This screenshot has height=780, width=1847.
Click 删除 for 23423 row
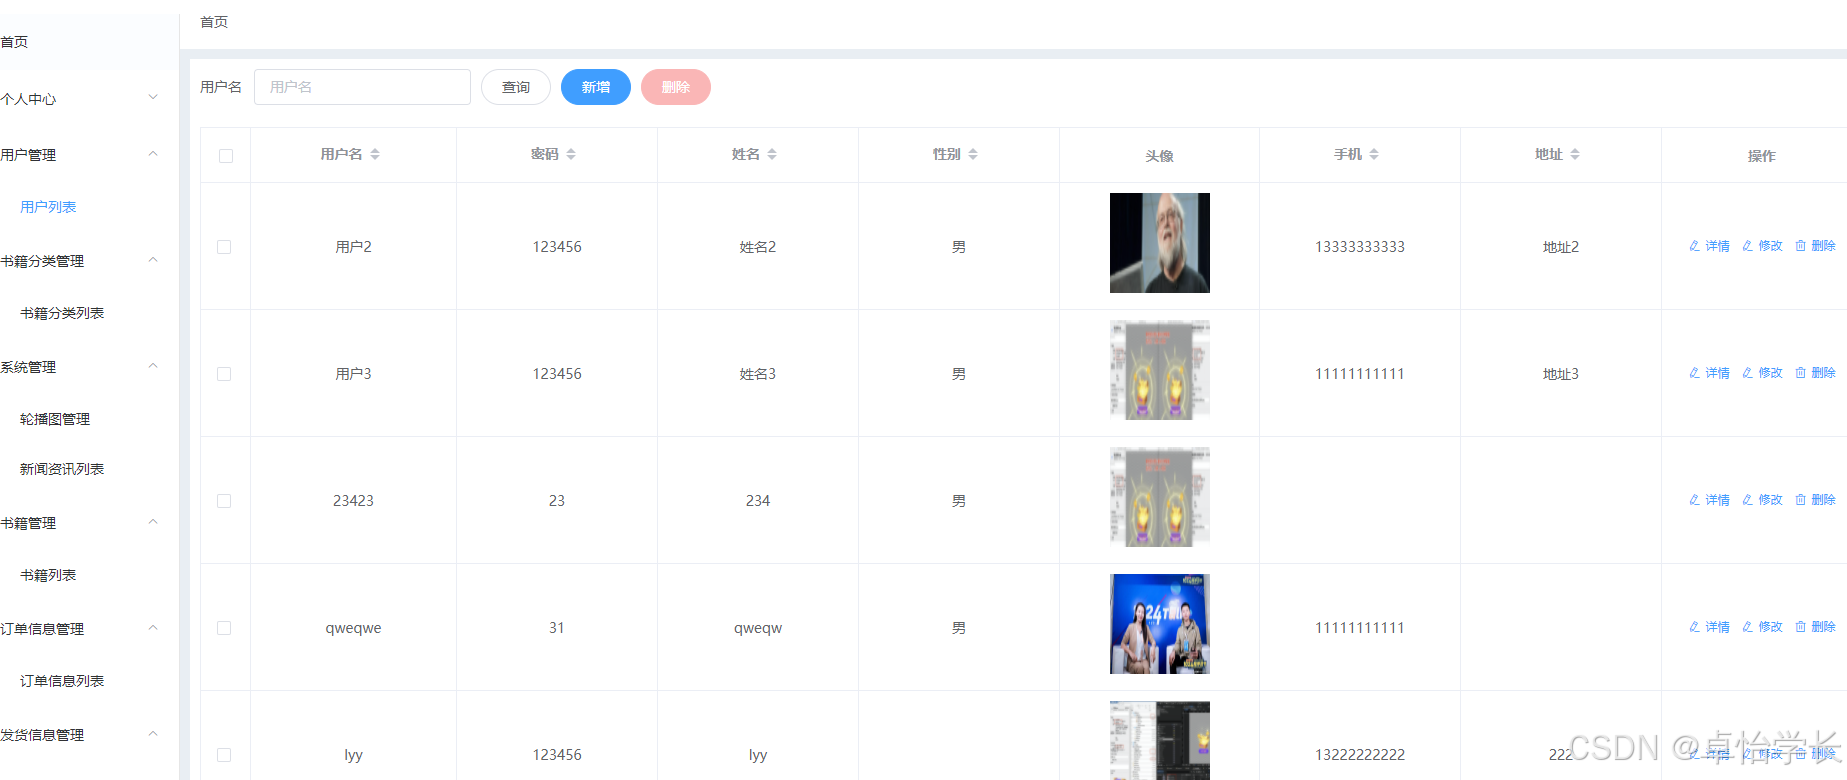1815,500
